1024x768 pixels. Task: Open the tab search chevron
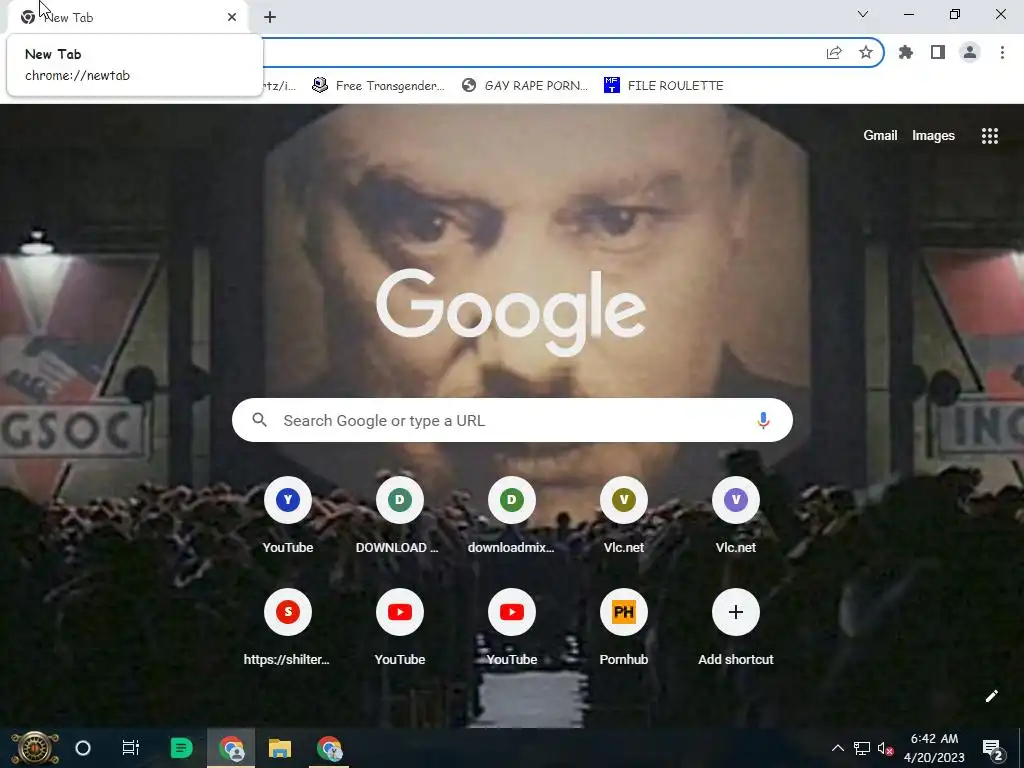click(863, 14)
